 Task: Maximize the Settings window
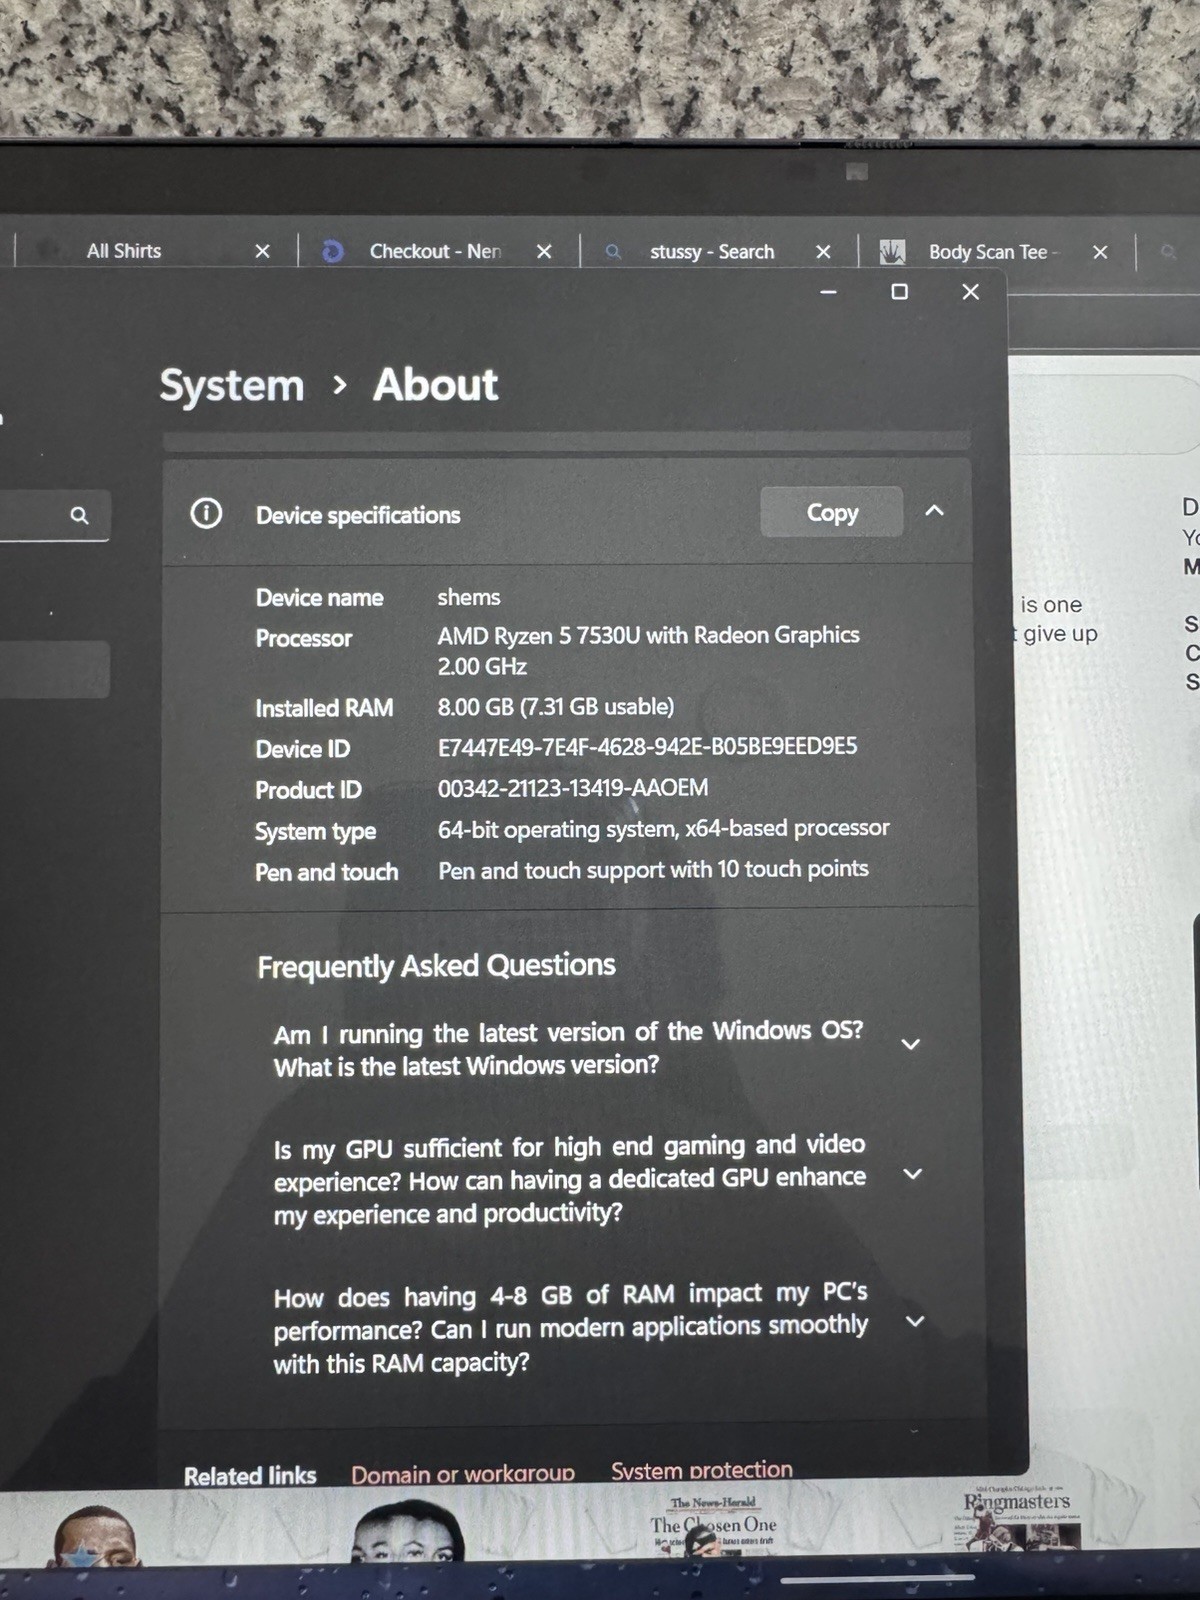pos(899,292)
